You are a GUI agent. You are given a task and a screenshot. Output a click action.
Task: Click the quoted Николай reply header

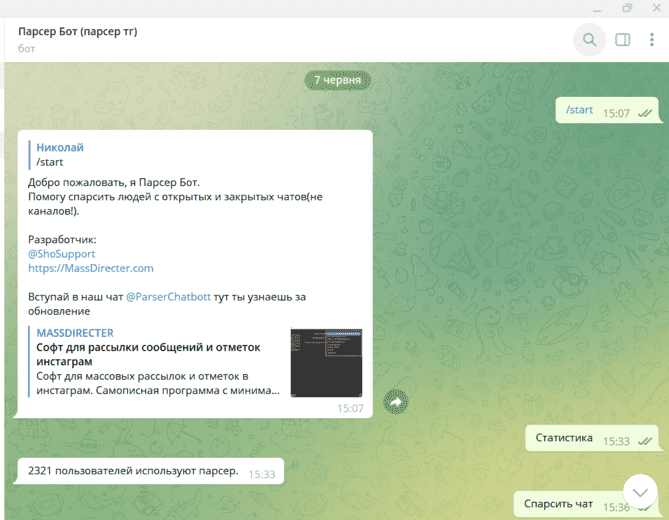[x=60, y=148]
